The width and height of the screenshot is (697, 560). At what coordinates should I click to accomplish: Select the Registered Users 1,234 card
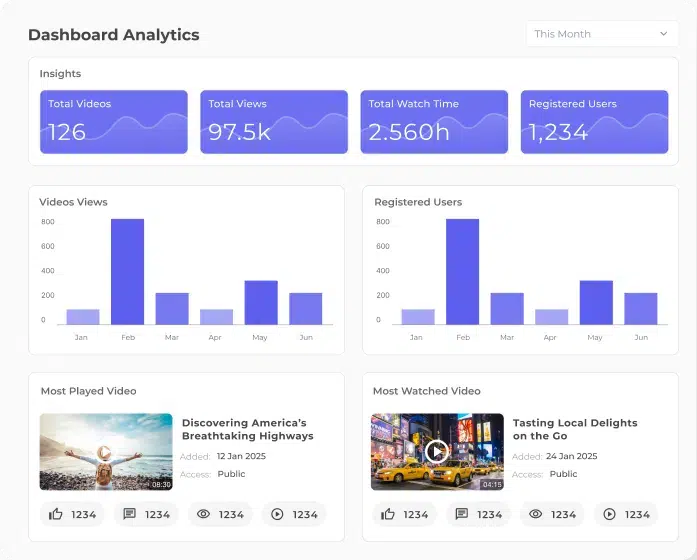[594, 122]
